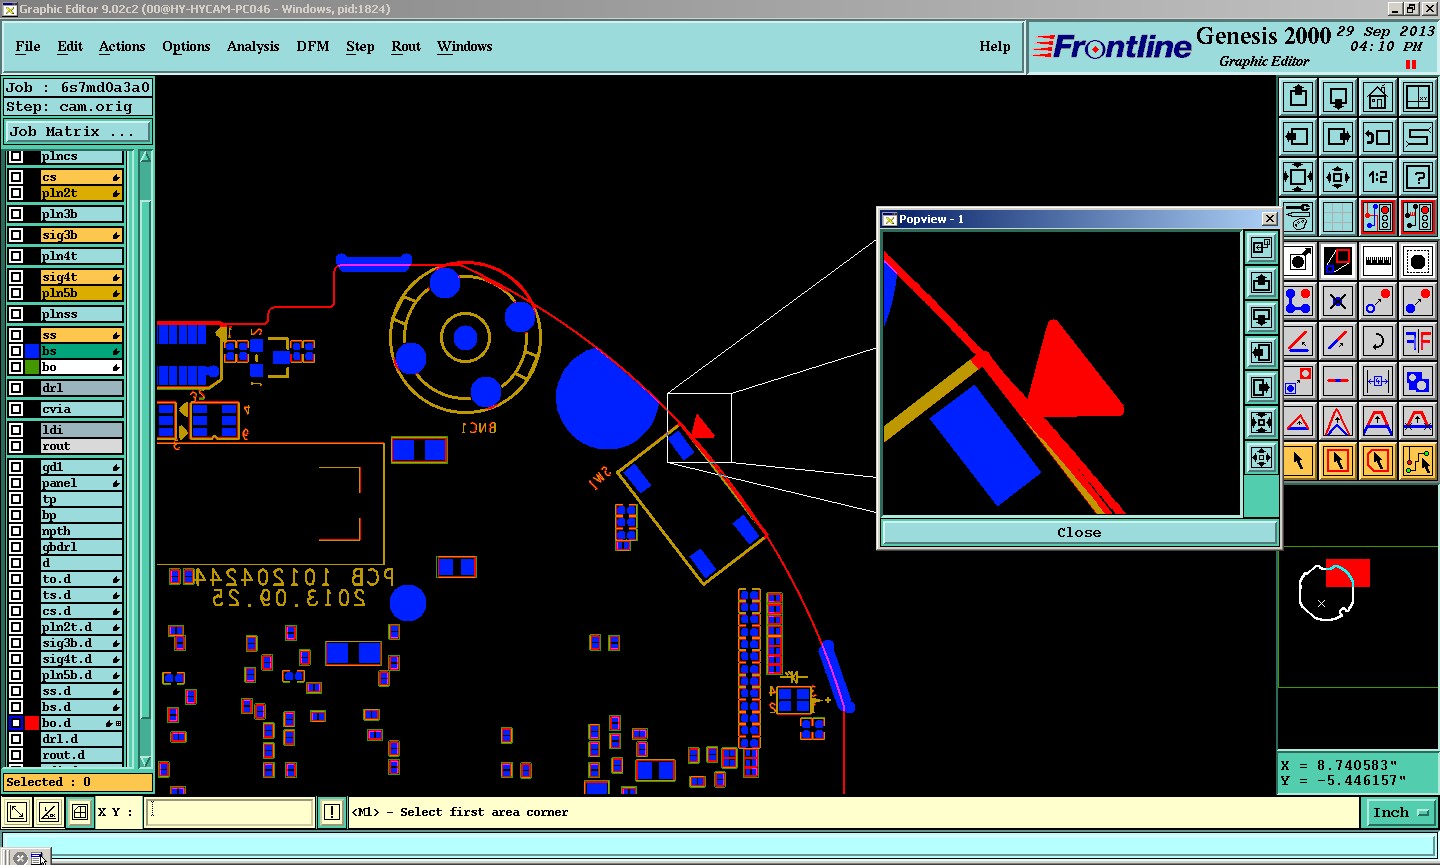The width and height of the screenshot is (1440, 865).
Task: Click the 1:2 zoom ratio icon
Action: (x=1378, y=177)
